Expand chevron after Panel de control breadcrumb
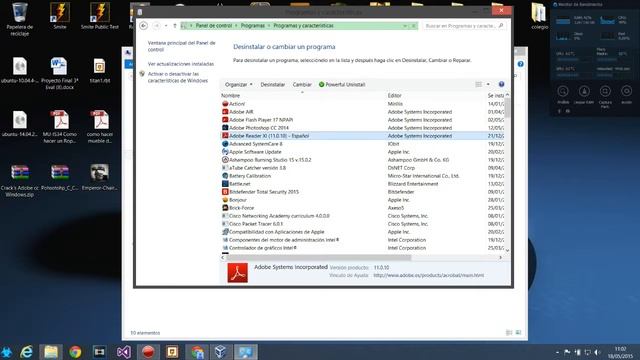Screen dimensions: 640x360 click(236, 26)
